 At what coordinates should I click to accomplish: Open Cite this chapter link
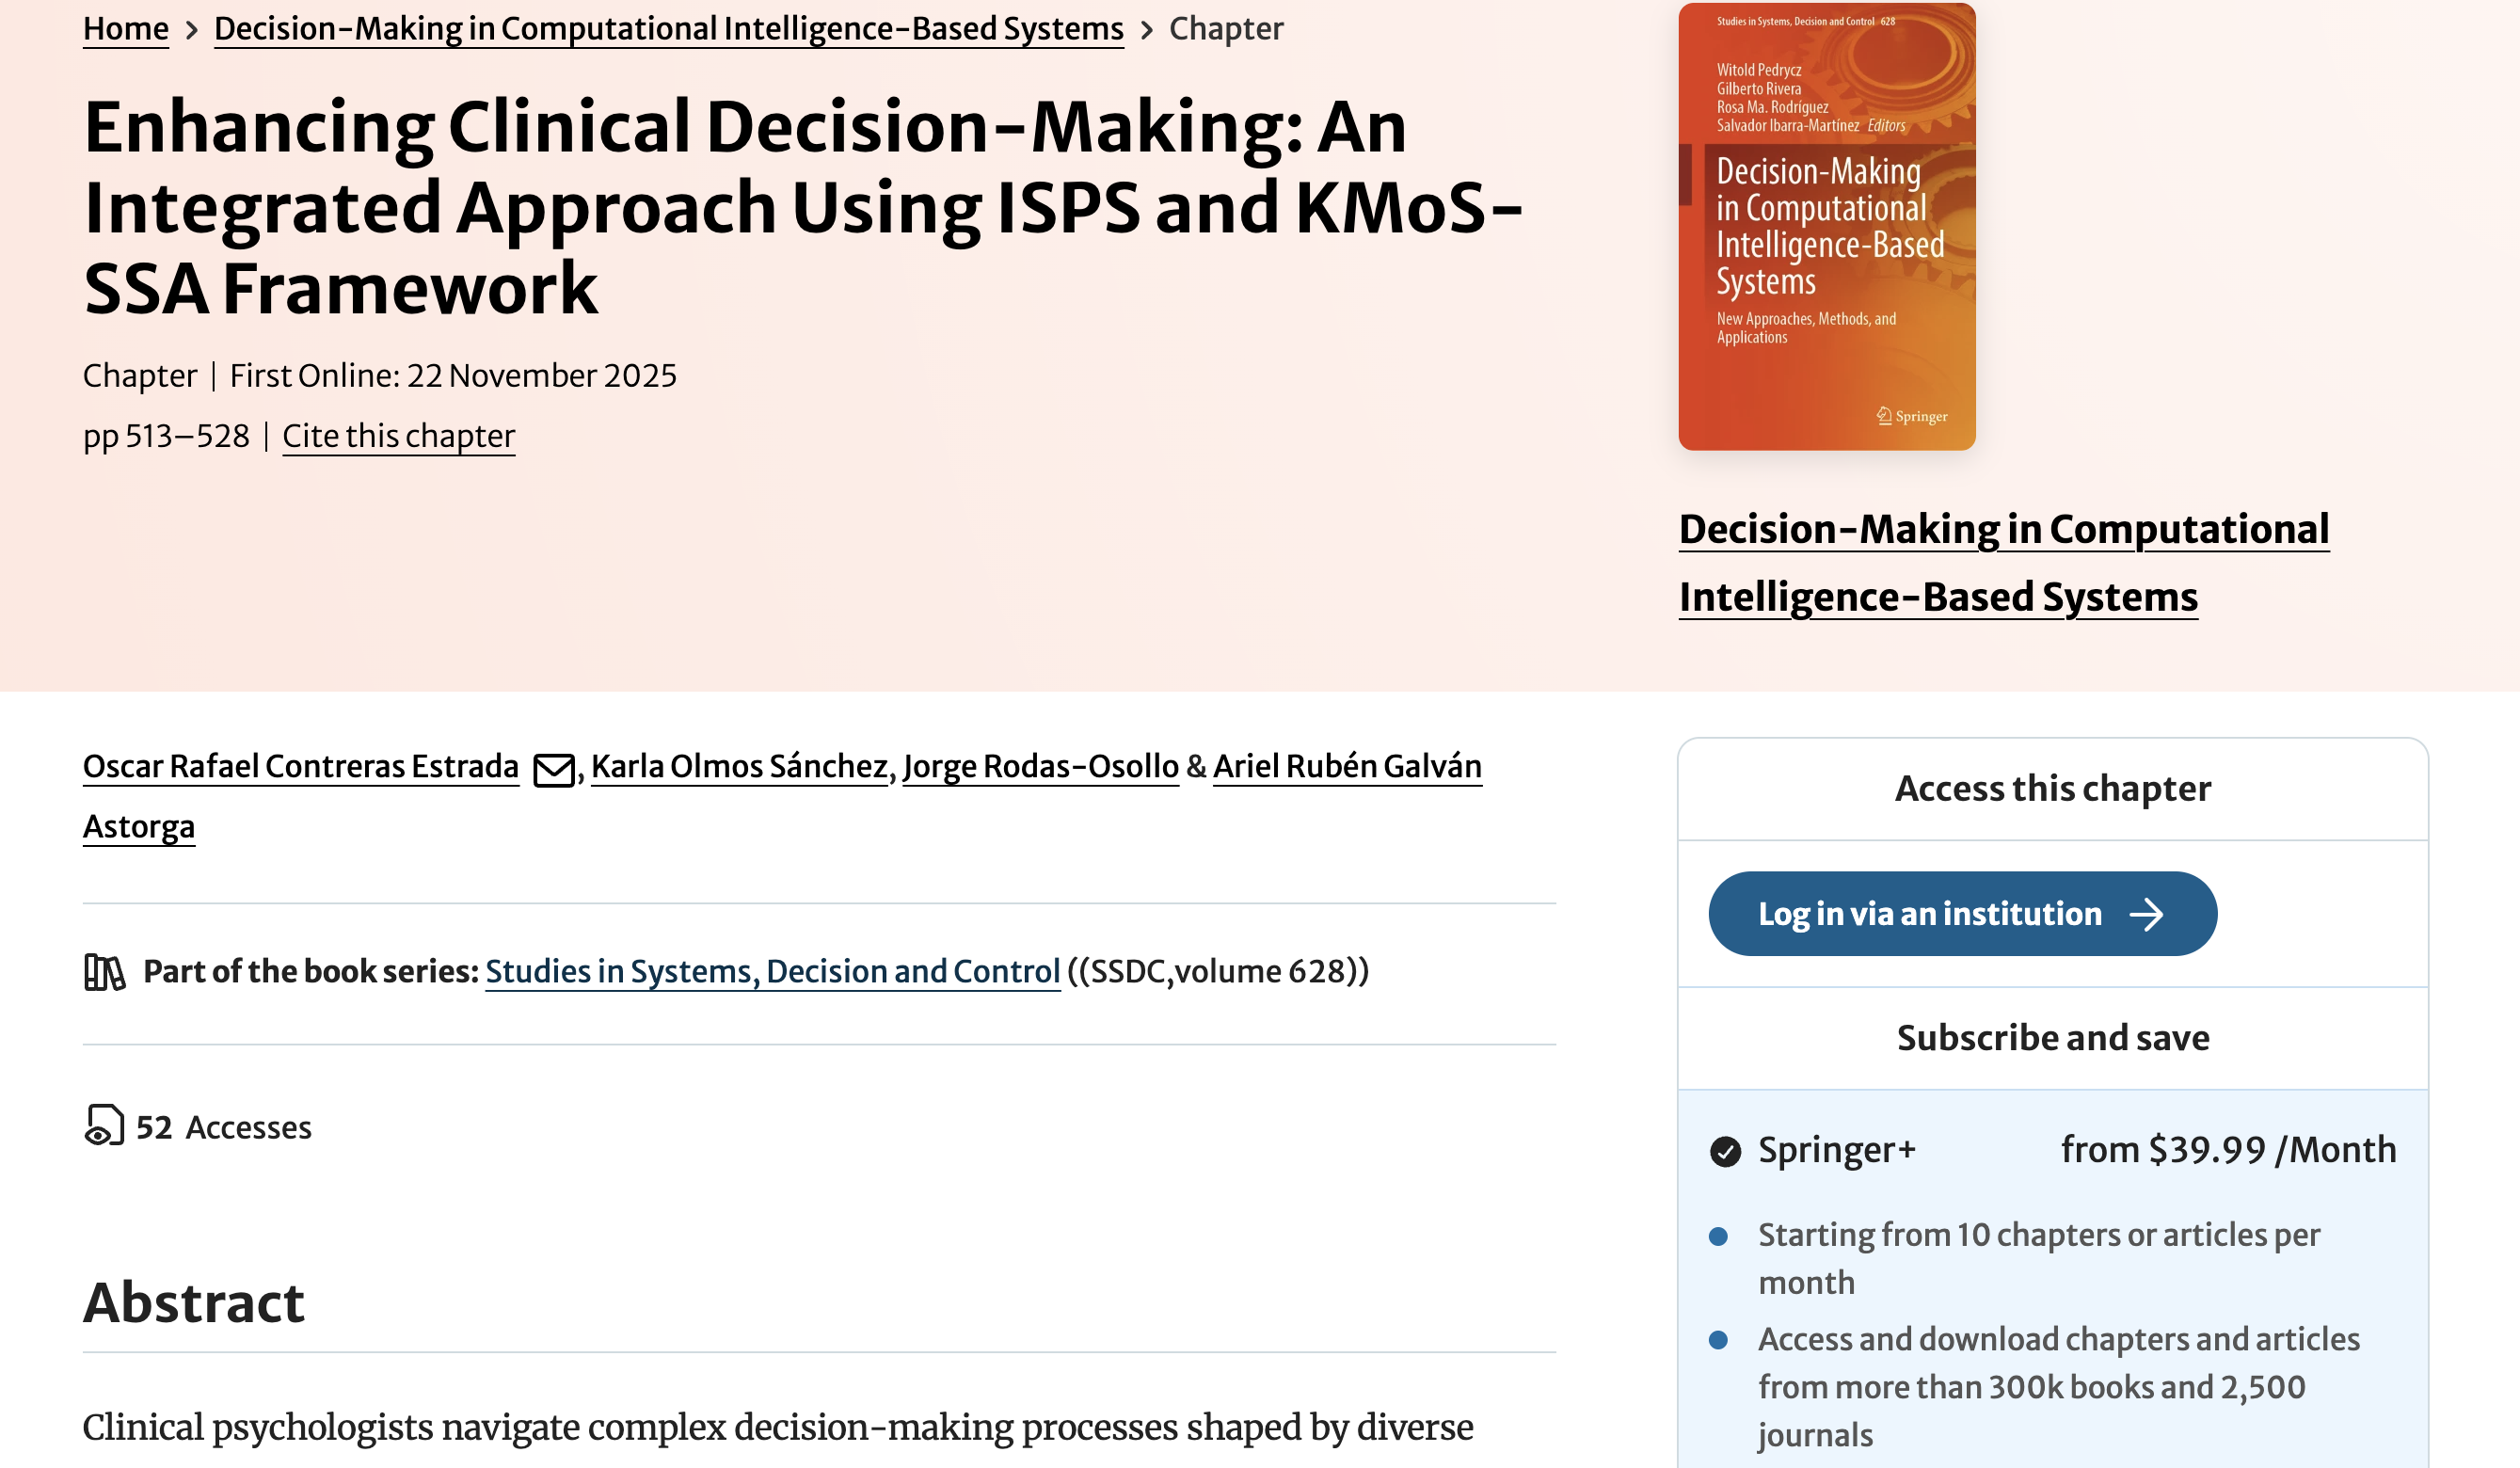[398, 436]
